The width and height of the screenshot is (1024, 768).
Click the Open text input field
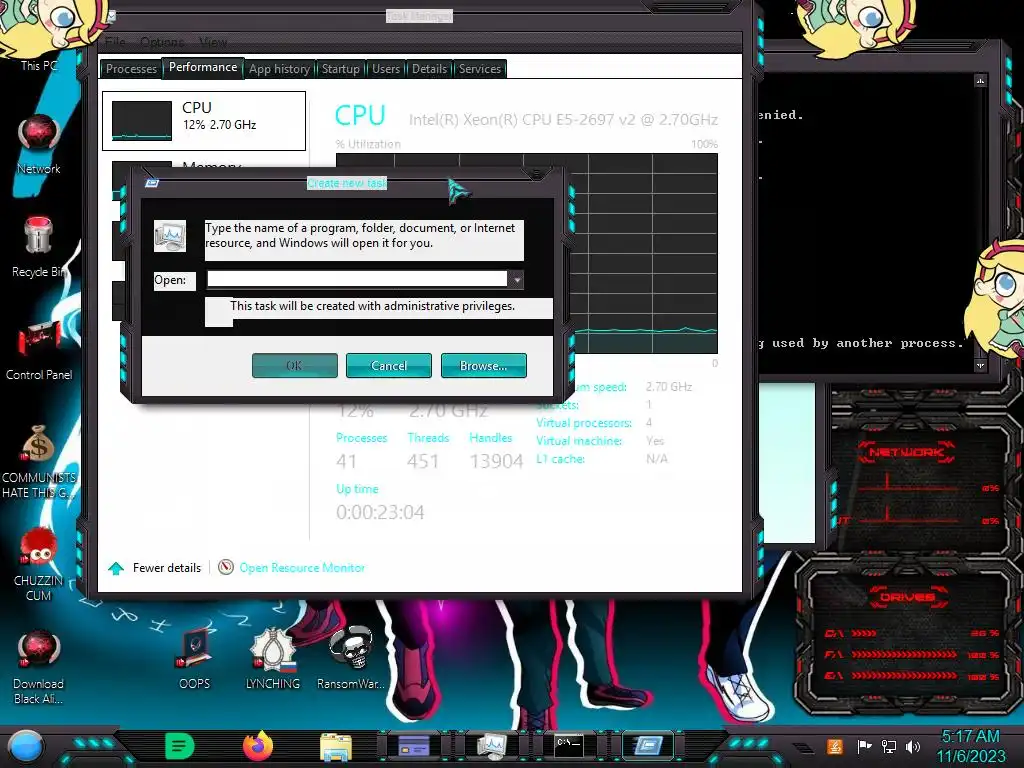[x=357, y=280]
